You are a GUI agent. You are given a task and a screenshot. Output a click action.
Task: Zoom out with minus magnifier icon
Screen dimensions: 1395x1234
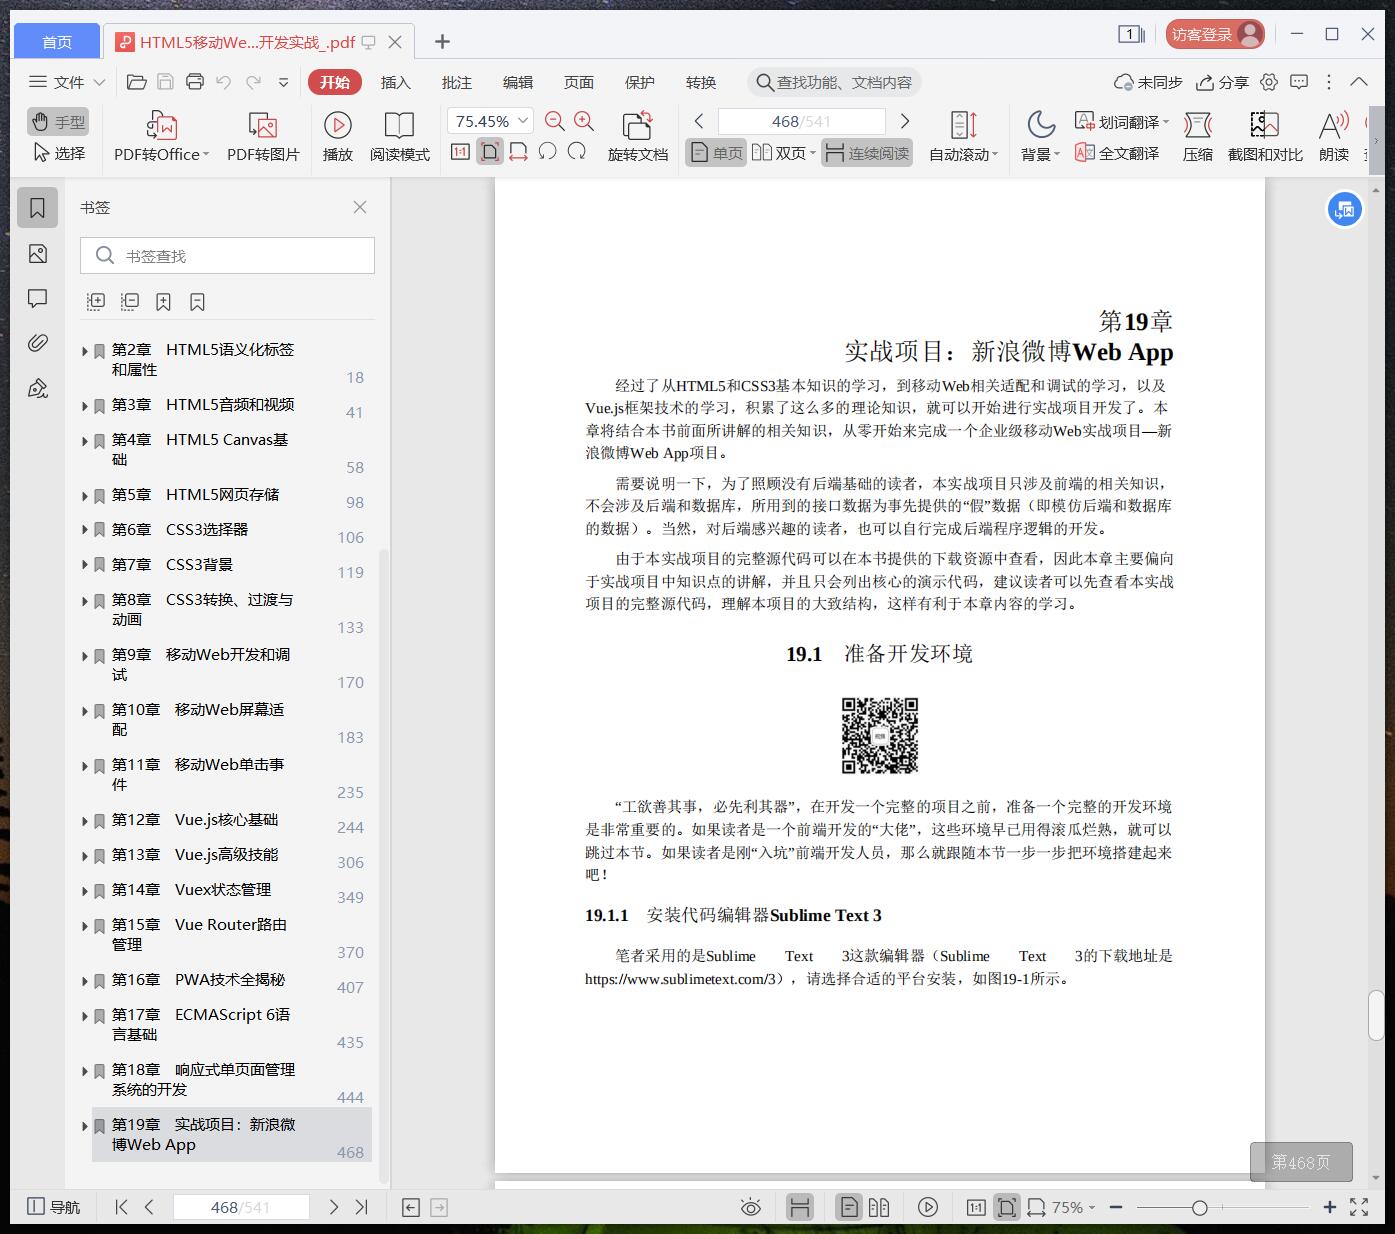tap(555, 121)
